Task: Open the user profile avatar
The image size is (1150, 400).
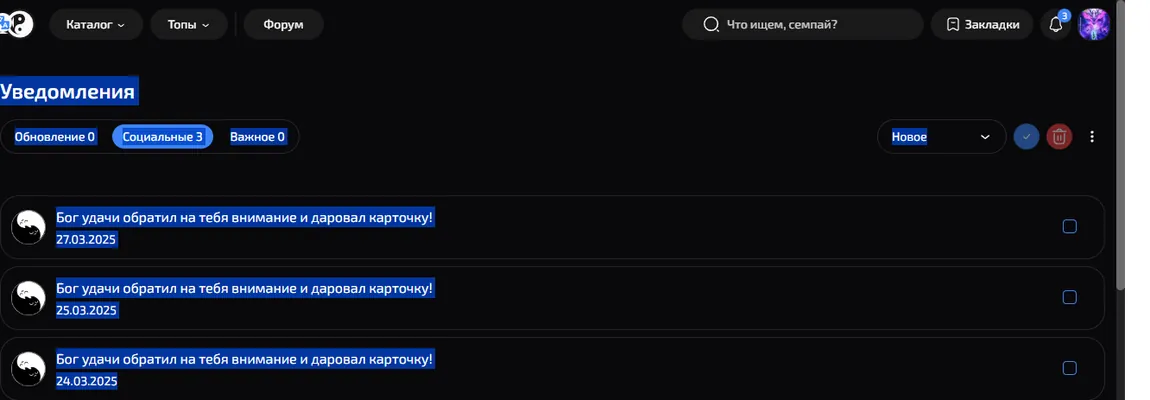Action: click(x=1094, y=25)
